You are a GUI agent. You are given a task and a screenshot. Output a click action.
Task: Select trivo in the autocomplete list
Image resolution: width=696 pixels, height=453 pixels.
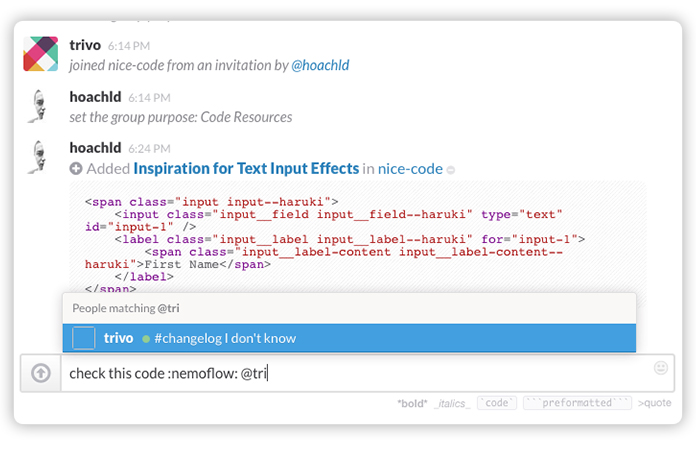coord(349,338)
